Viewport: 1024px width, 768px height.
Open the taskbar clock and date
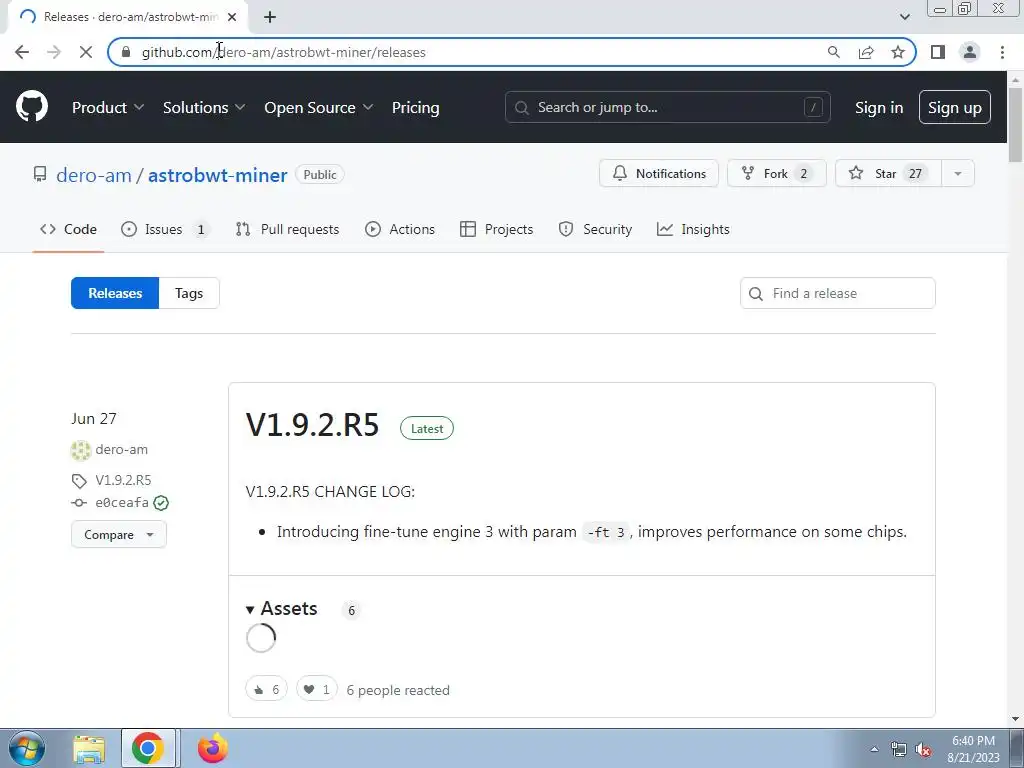973,749
